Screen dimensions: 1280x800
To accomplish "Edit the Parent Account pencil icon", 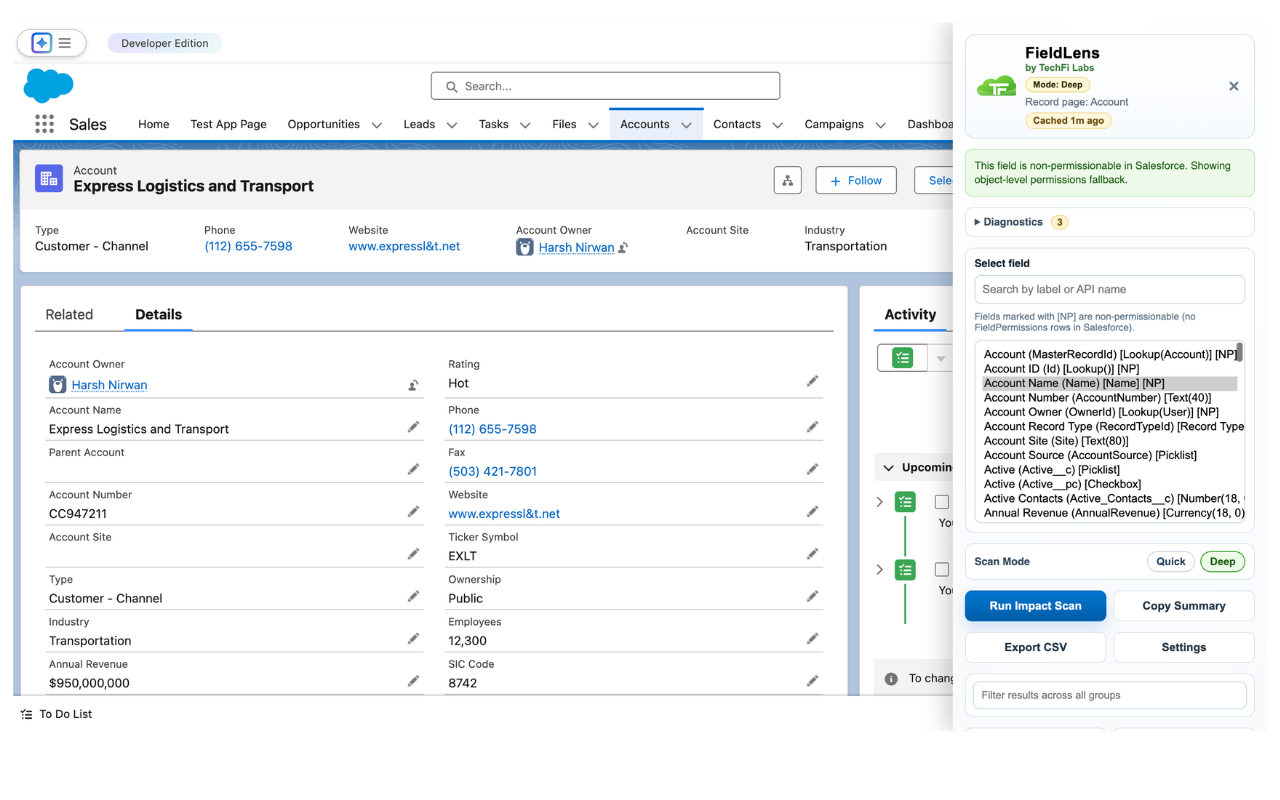I will coord(413,469).
